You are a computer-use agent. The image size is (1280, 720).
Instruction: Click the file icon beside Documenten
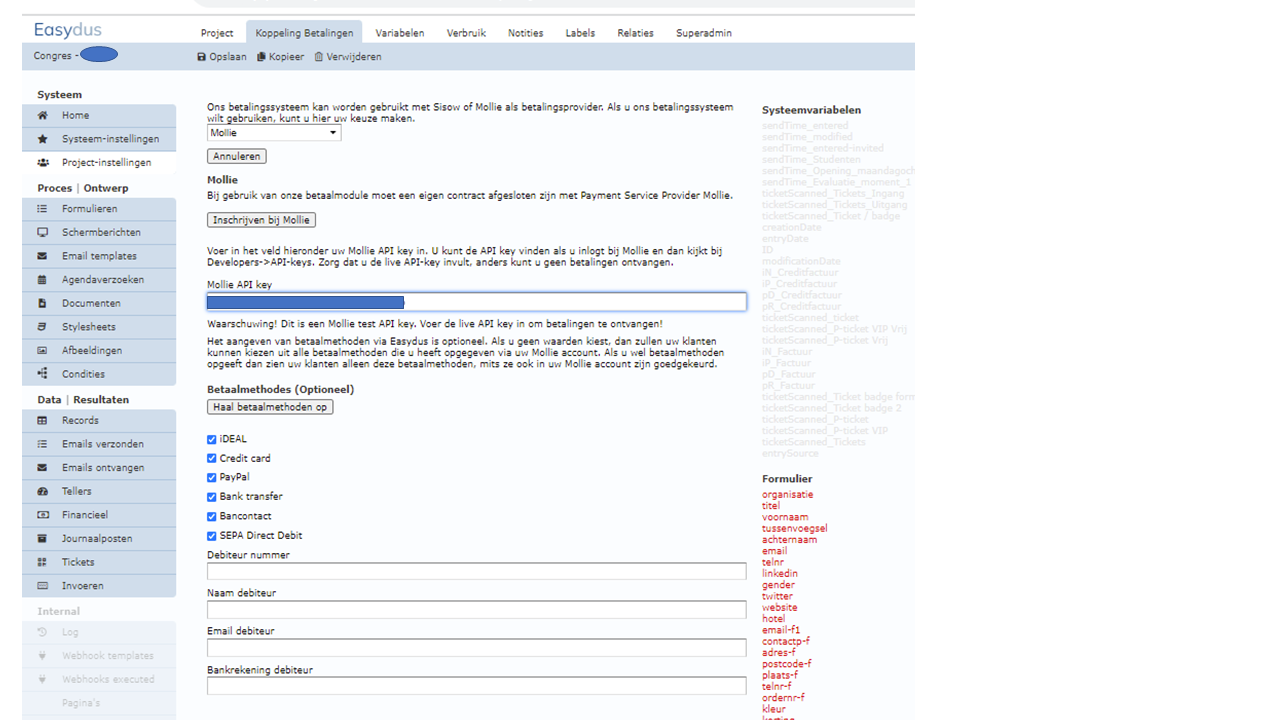tap(42, 303)
